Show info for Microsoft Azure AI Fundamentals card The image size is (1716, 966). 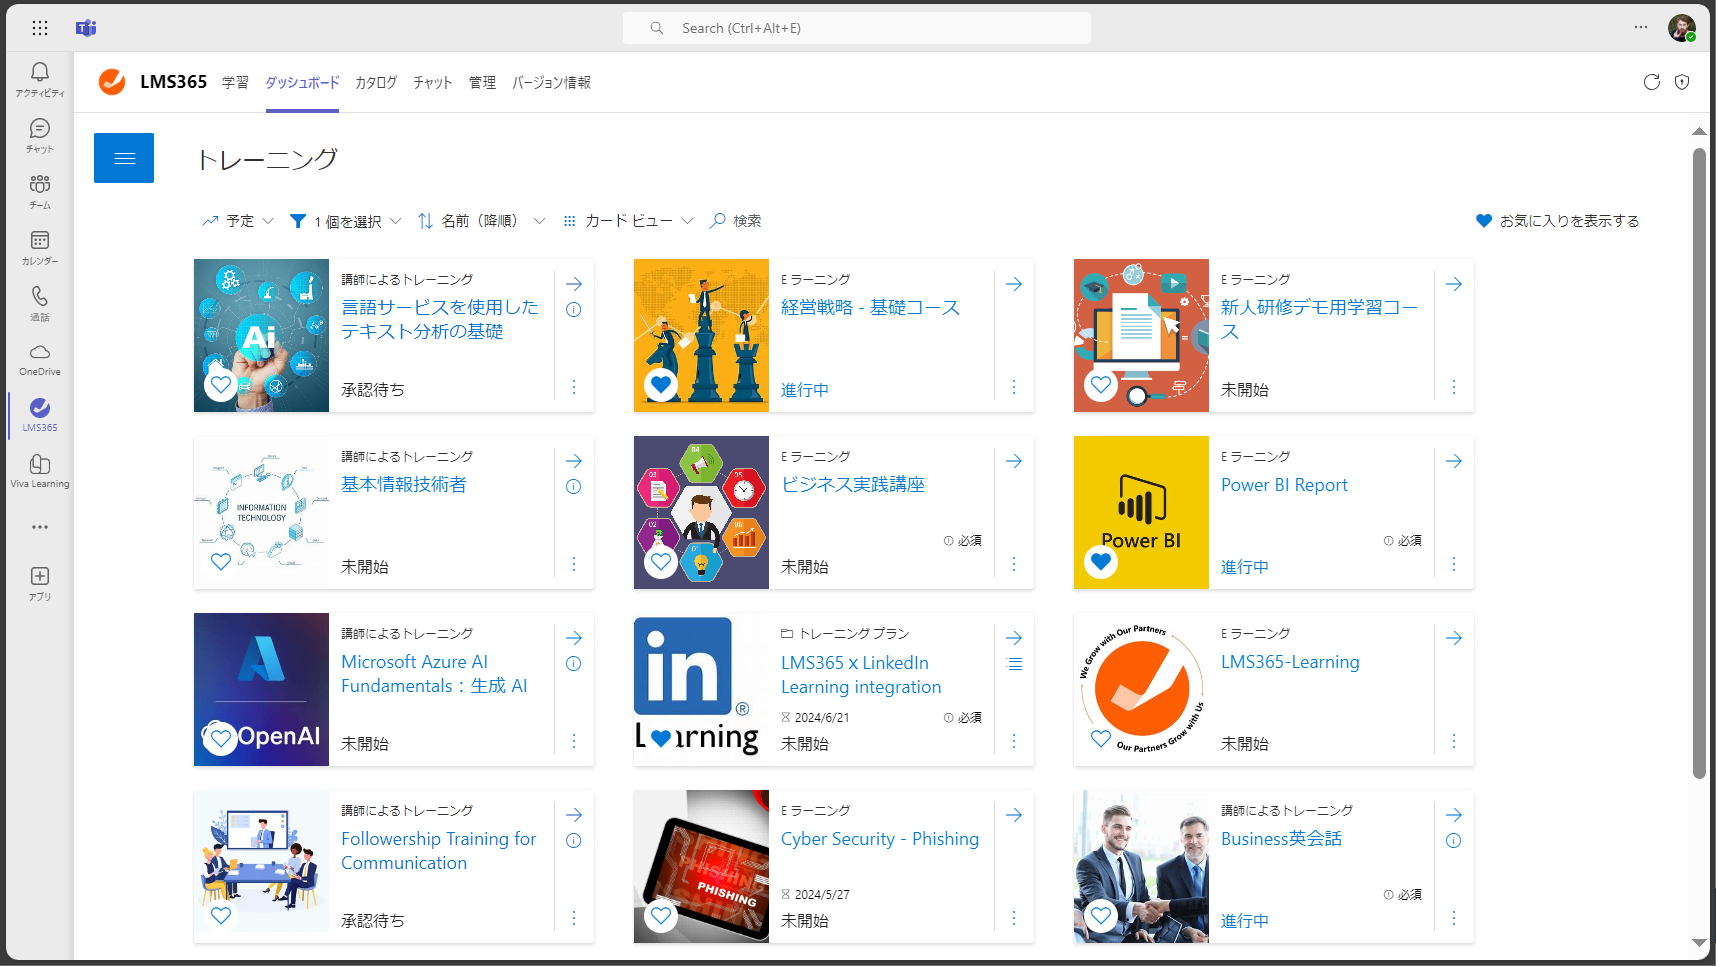[574, 664]
